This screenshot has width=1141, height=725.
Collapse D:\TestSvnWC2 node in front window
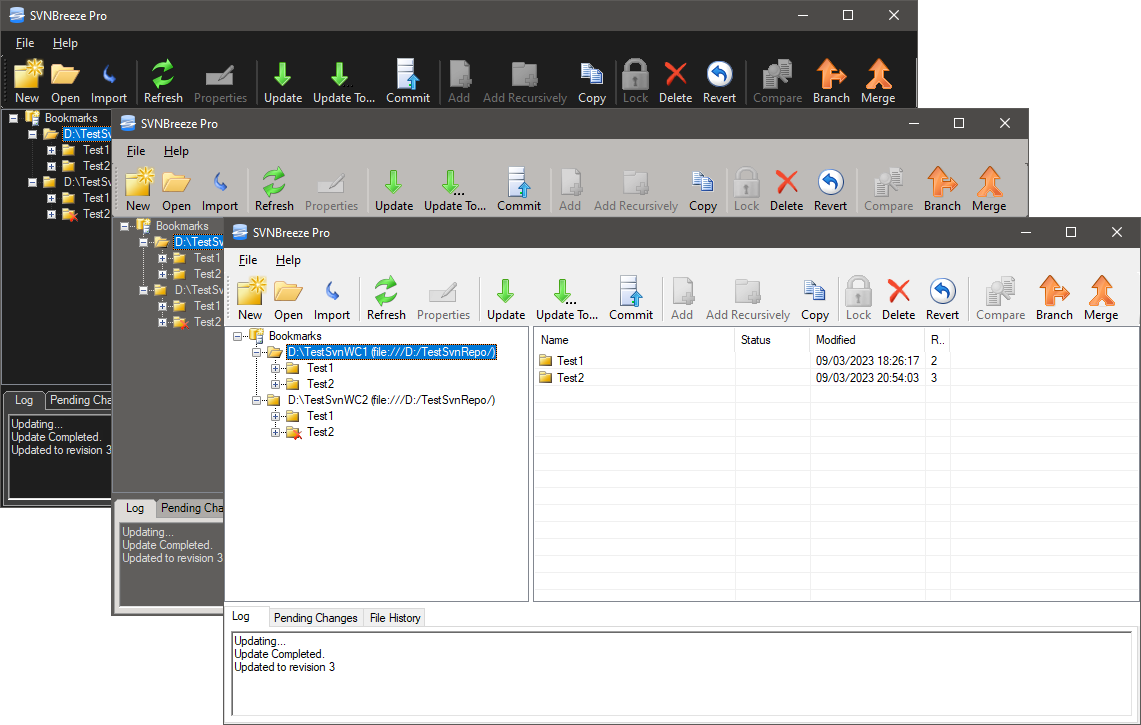coord(256,400)
